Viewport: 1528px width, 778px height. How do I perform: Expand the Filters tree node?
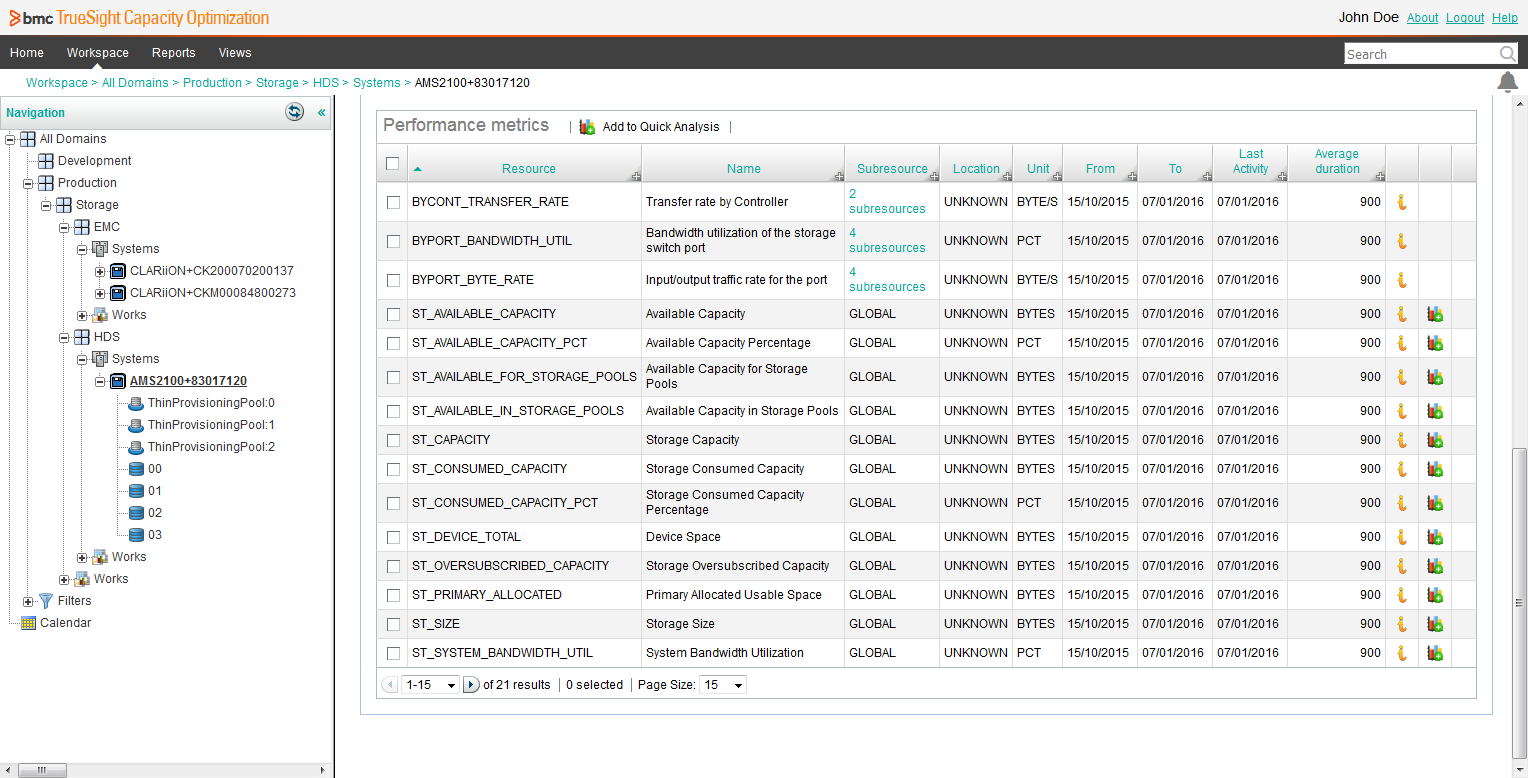(x=28, y=601)
